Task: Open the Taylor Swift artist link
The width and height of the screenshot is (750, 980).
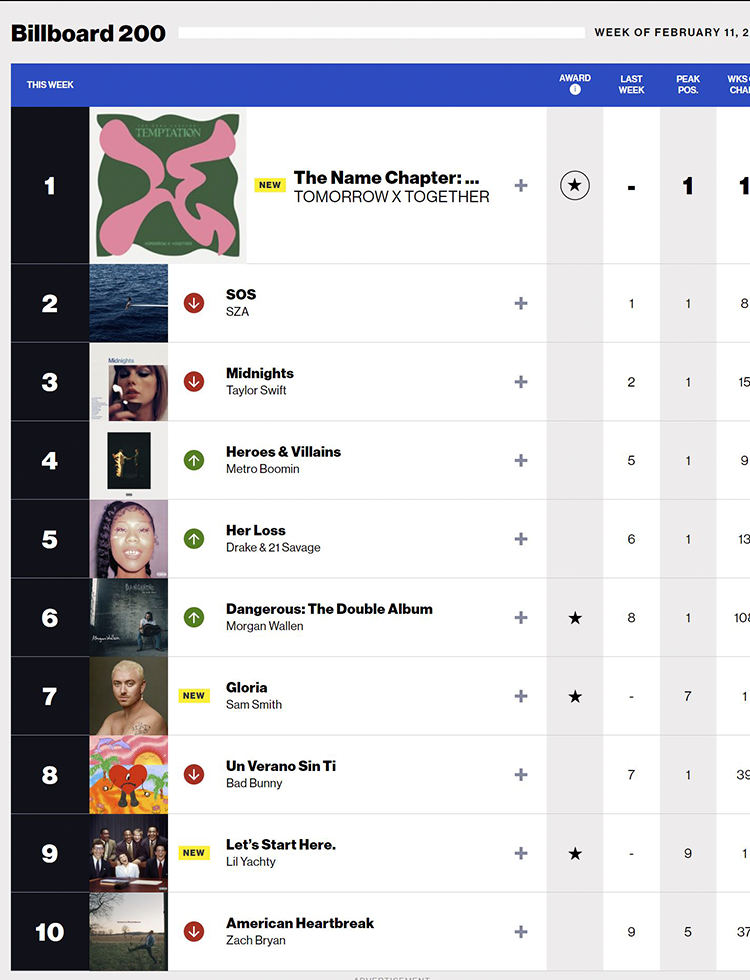Action: 256,391
